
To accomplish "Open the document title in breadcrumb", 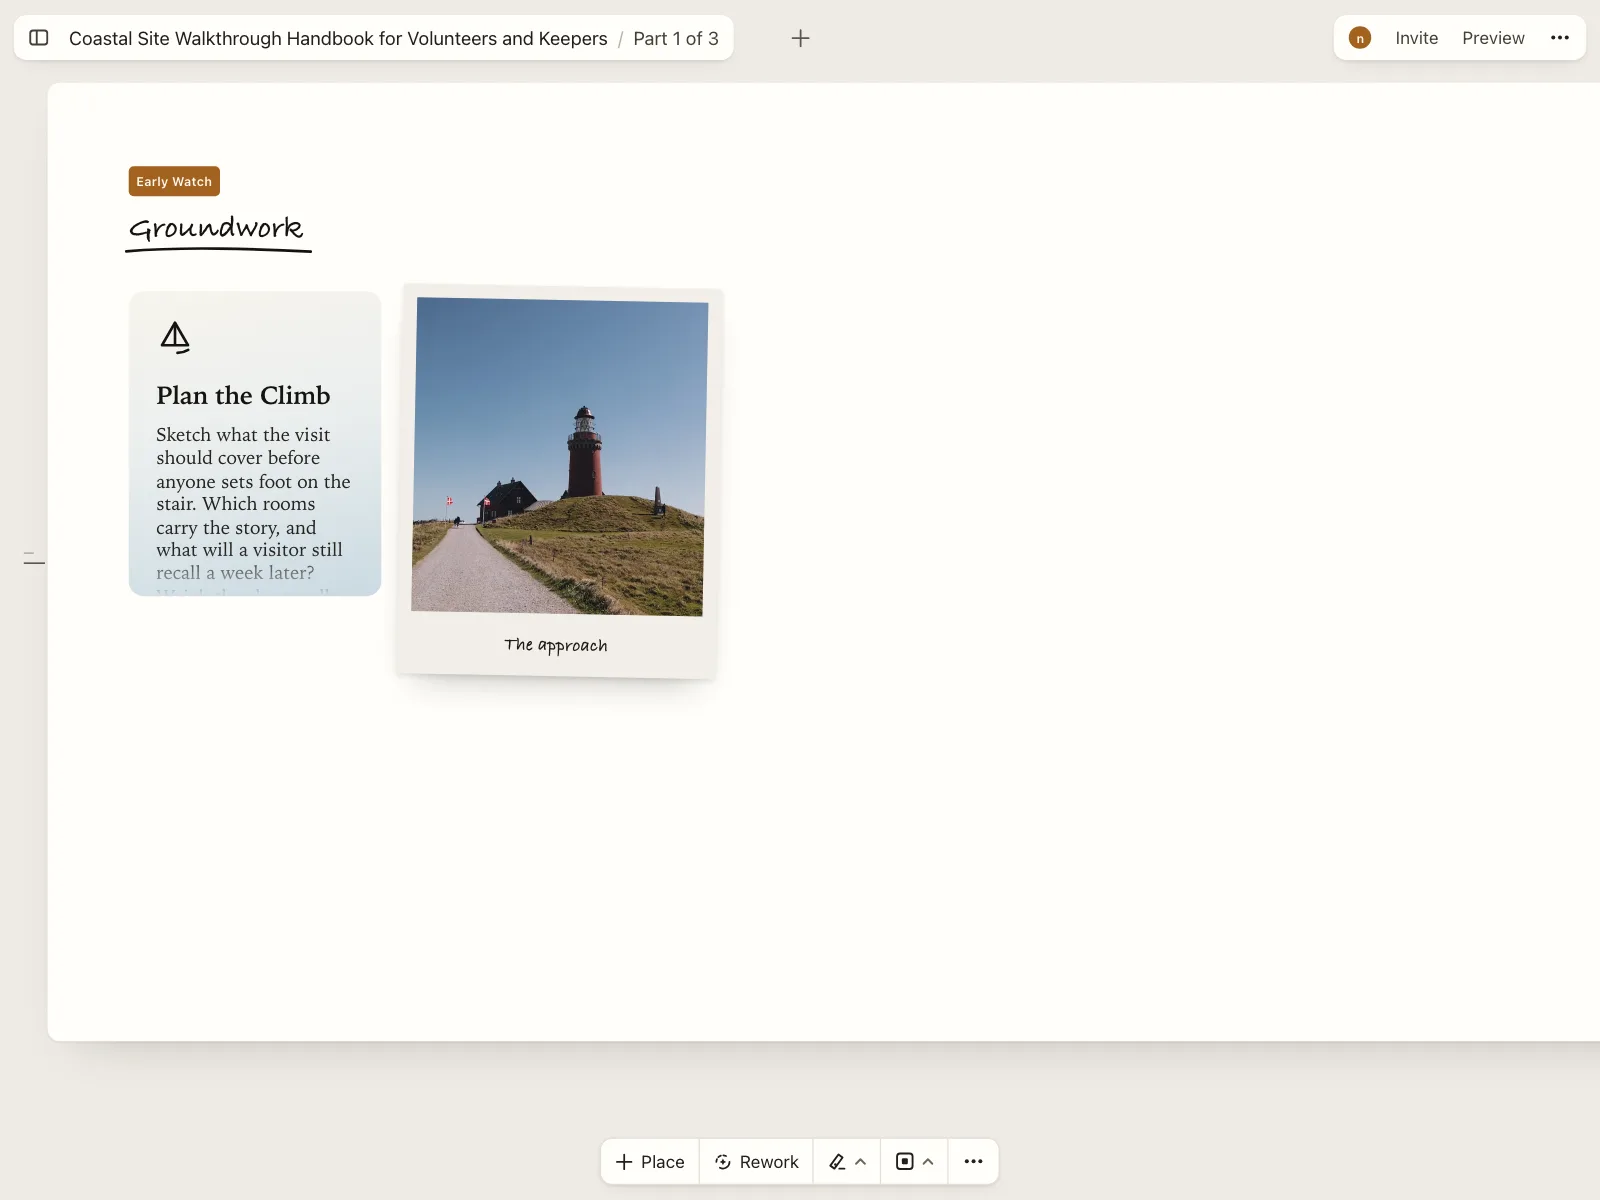I will (x=338, y=38).
